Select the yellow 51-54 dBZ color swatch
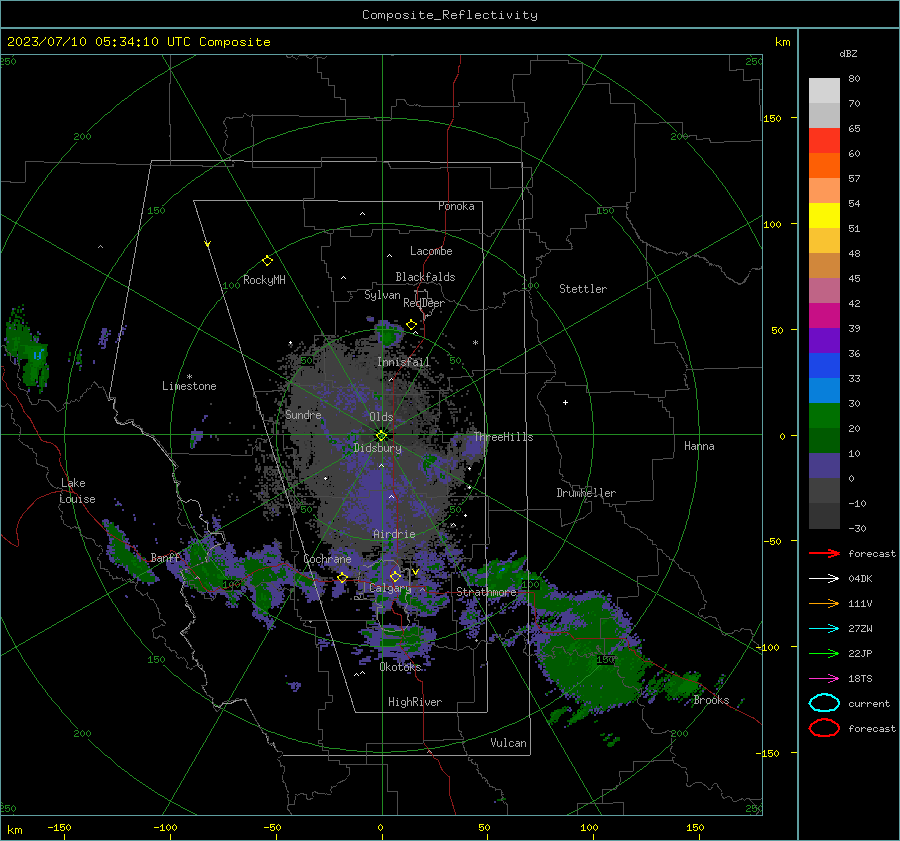This screenshot has height=841, width=900. [824, 215]
